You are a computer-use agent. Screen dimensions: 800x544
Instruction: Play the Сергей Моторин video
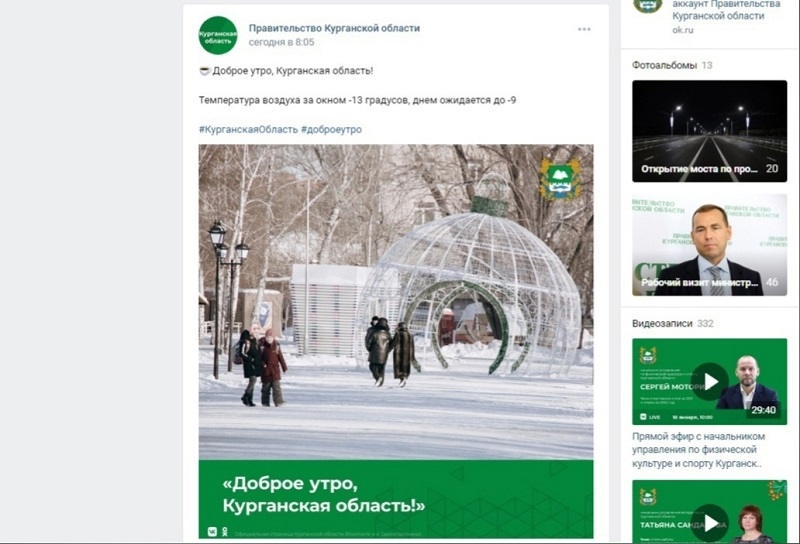click(709, 381)
